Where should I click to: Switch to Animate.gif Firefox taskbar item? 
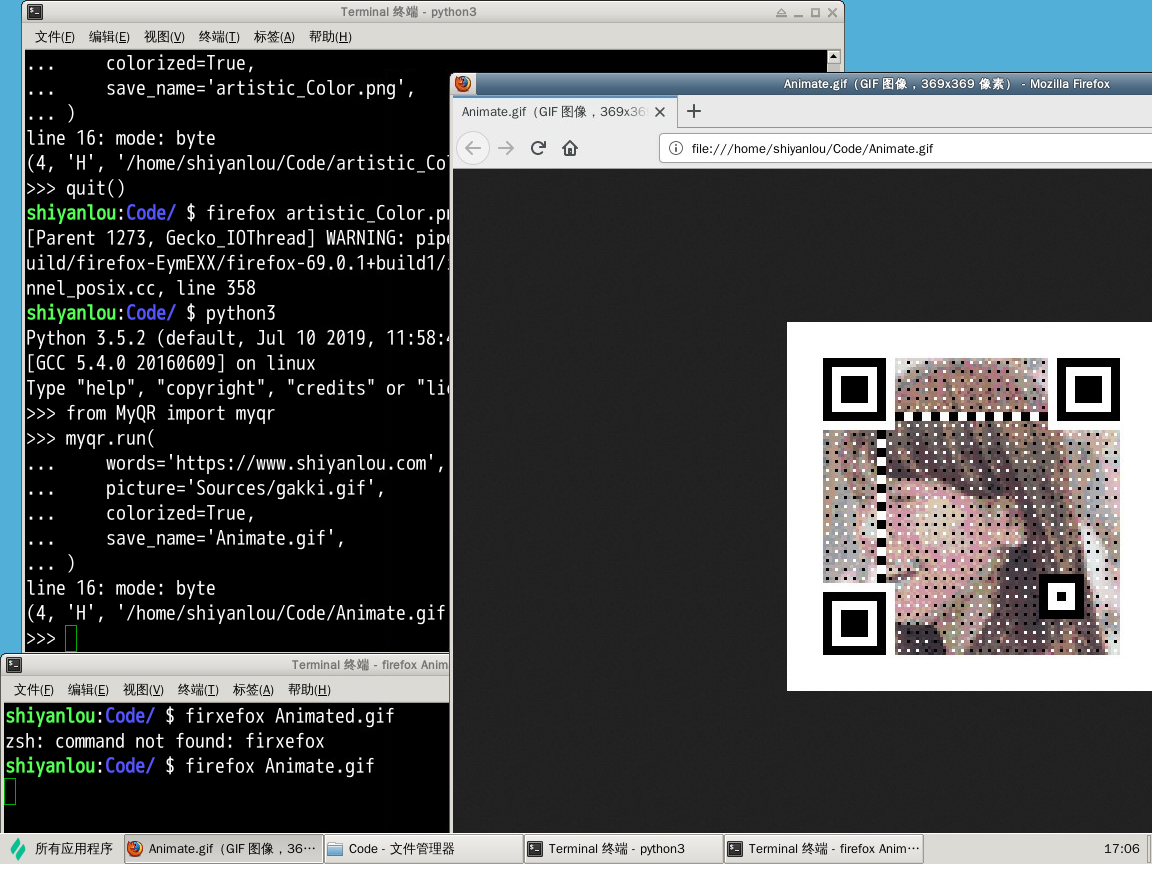coord(223,849)
